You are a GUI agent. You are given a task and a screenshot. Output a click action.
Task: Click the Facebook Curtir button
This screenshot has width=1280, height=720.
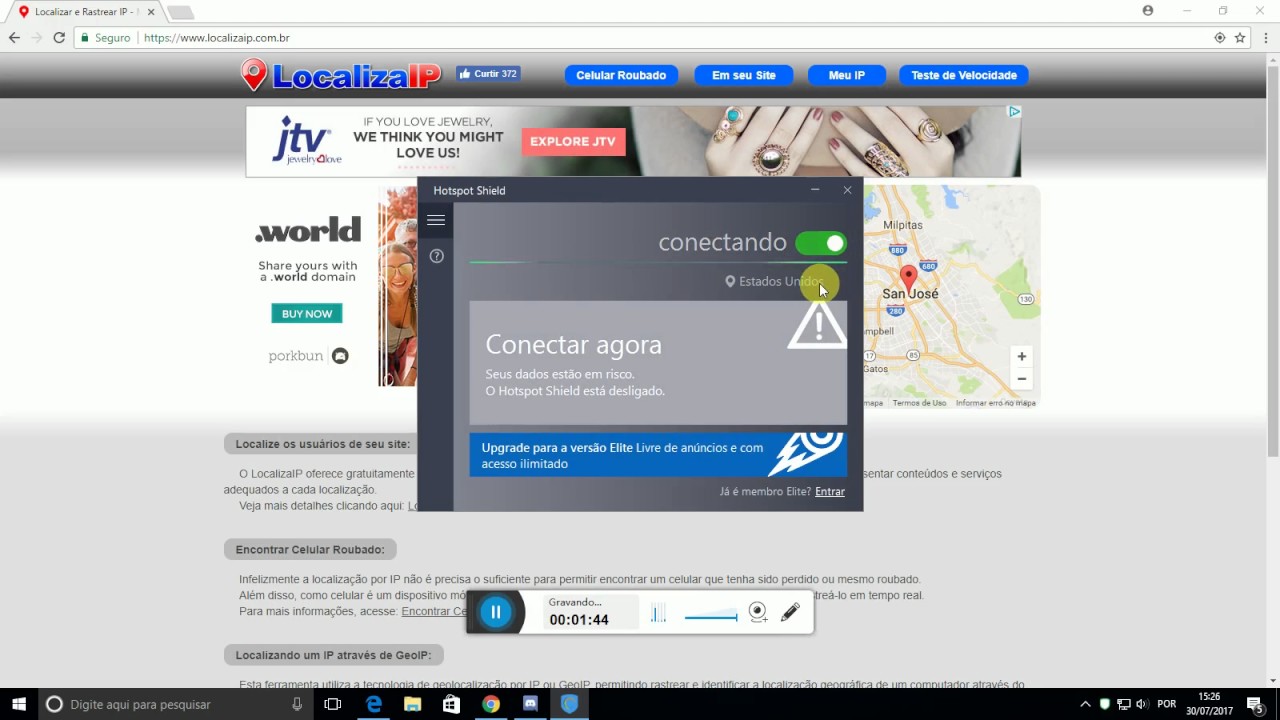point(488,74)
